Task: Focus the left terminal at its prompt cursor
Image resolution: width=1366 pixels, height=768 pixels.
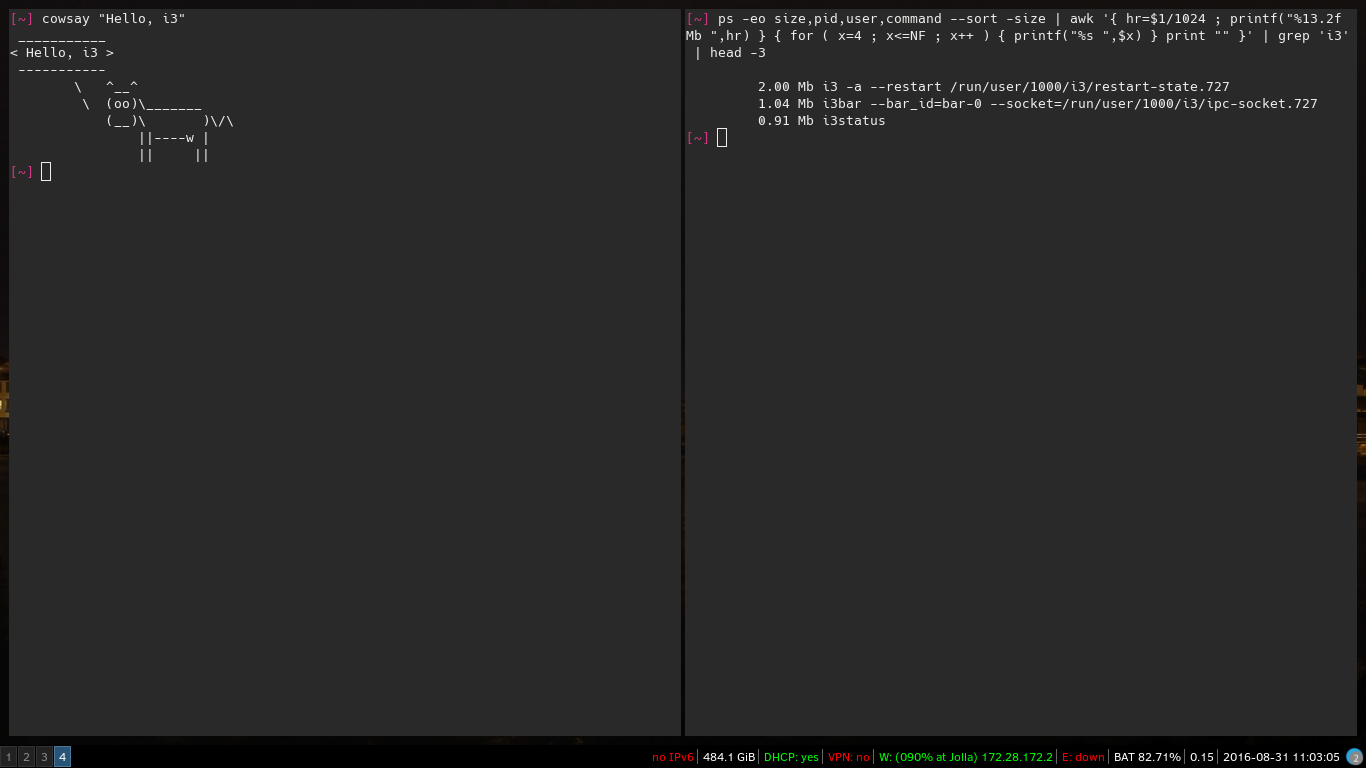Action: point(46,171)
